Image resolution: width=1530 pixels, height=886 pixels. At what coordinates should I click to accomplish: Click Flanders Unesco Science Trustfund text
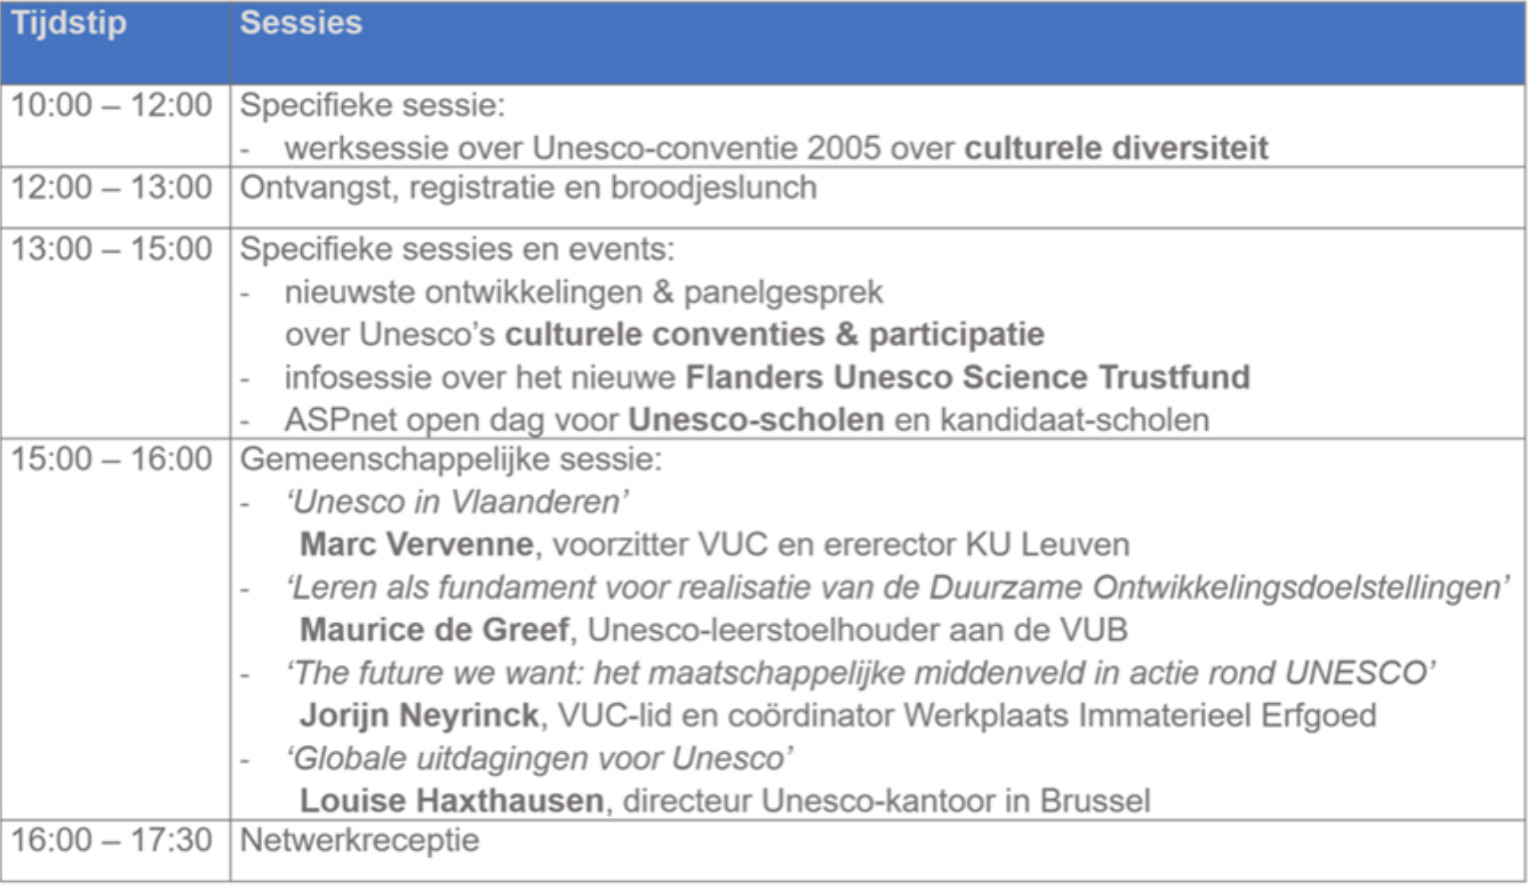968,377
